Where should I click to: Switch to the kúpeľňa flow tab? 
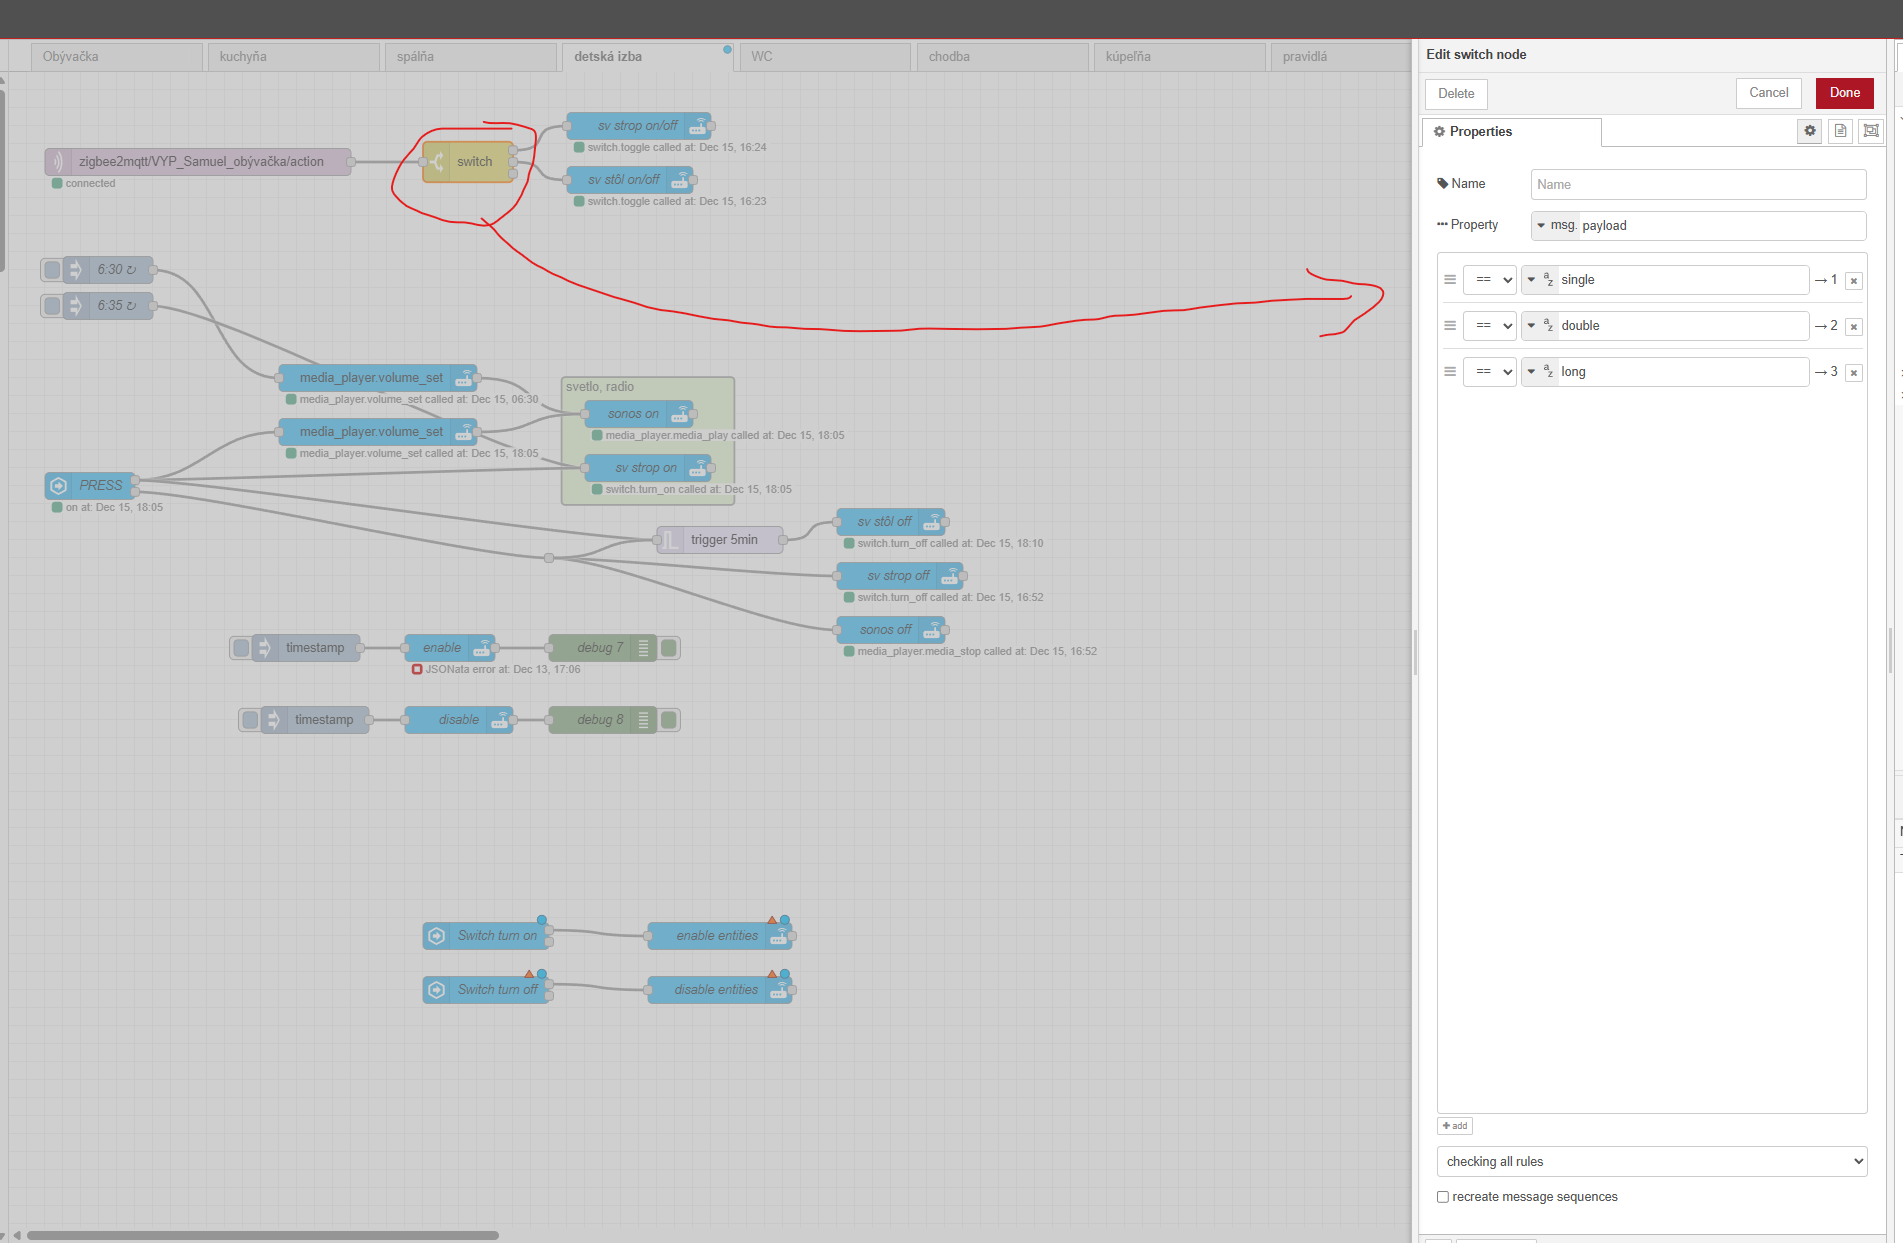1177,57
